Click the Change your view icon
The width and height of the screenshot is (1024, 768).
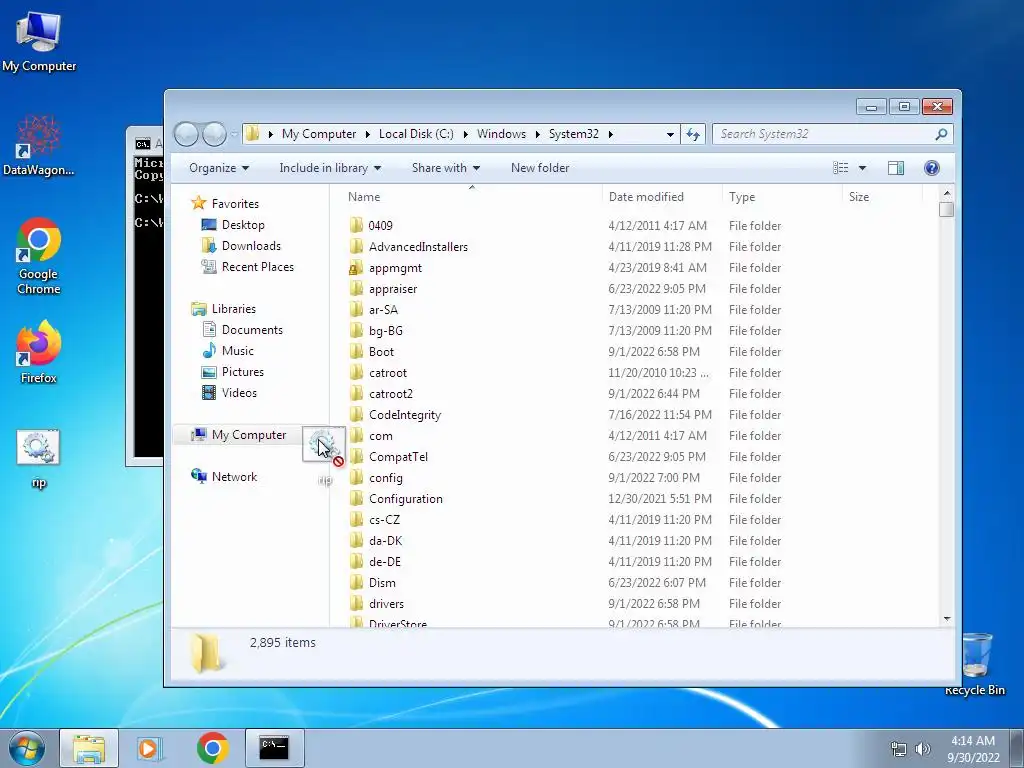tap(840, 168)
